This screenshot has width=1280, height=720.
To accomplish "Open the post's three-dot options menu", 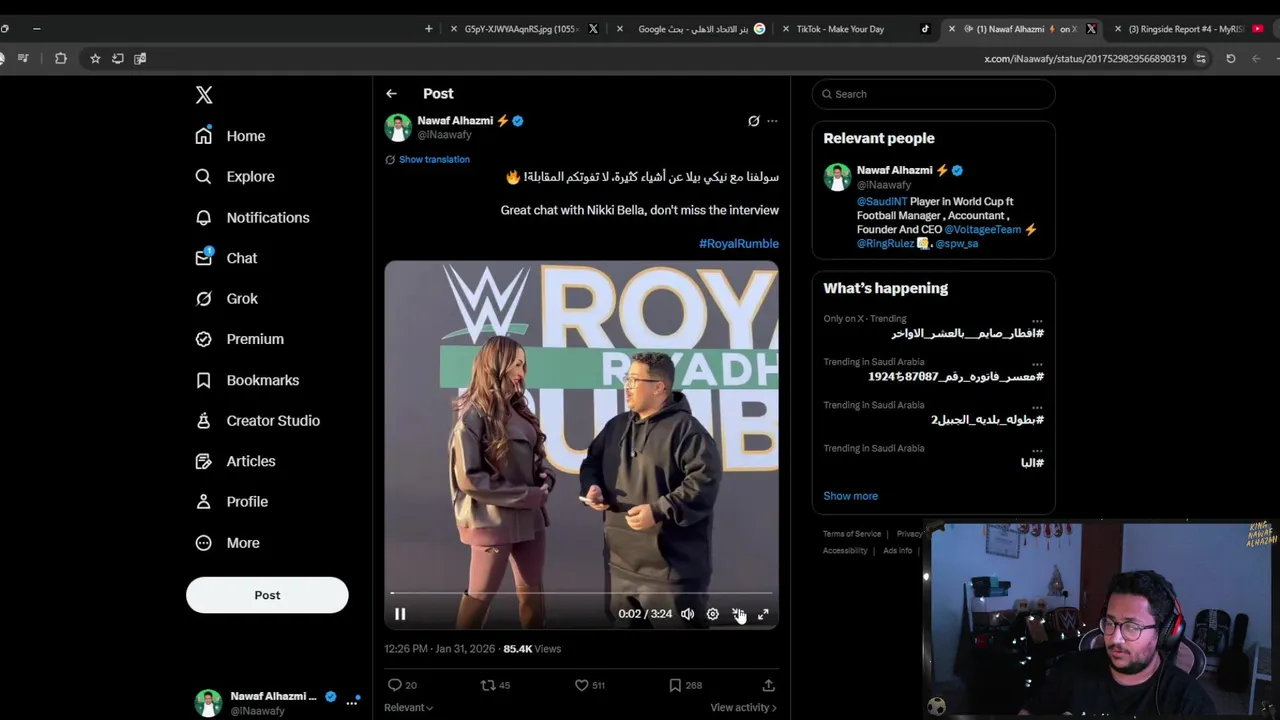I will pyautogui.click(x=772, y=121).
